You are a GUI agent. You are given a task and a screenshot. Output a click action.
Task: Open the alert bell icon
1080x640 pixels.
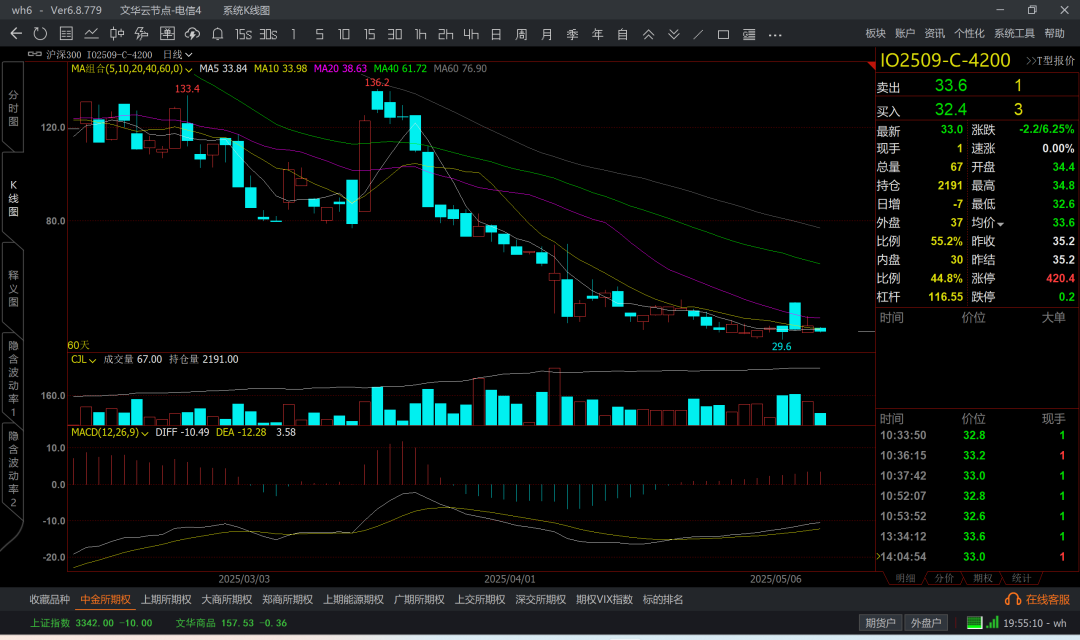[x=217, y=34]
